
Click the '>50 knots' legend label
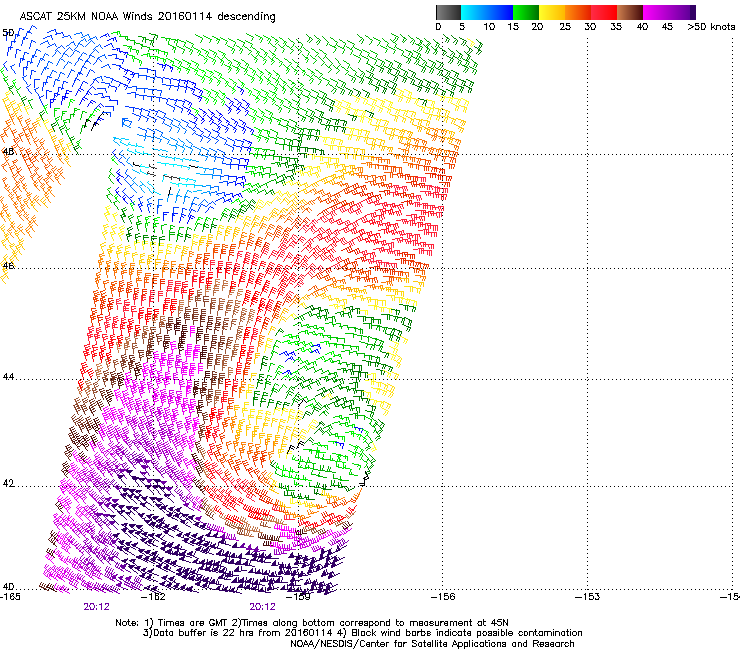(x=711, y=26)
